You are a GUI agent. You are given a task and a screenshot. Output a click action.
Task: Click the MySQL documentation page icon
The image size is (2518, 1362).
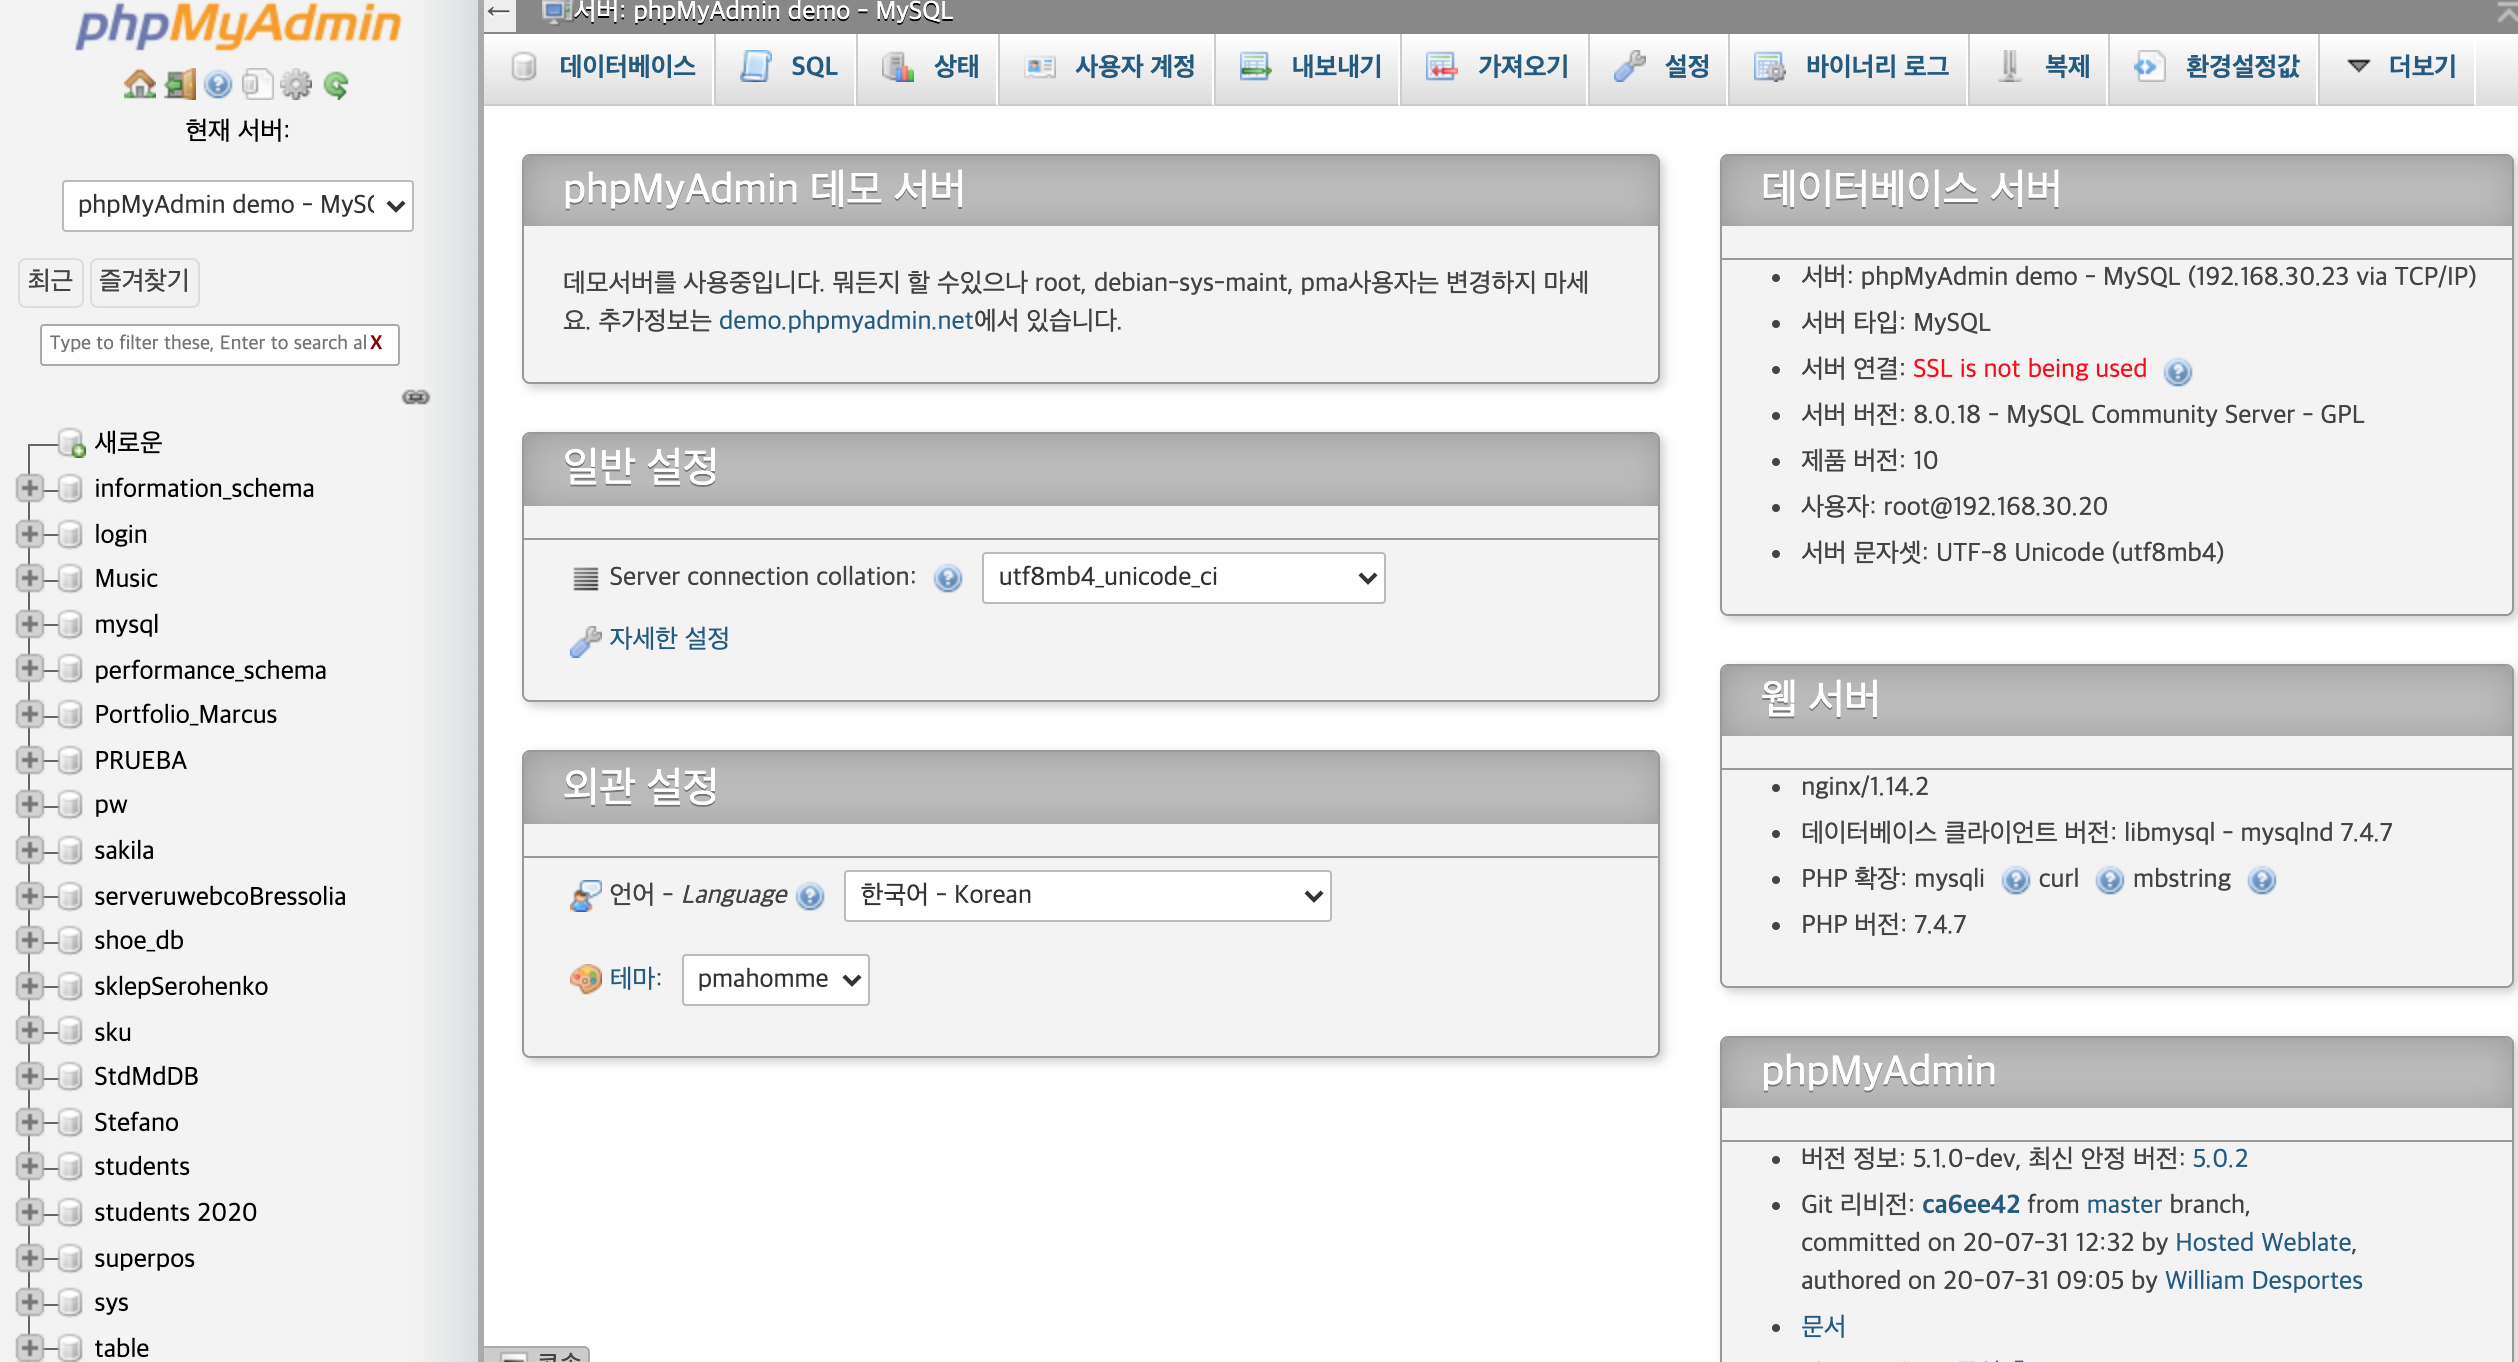[x=257, y=85]
